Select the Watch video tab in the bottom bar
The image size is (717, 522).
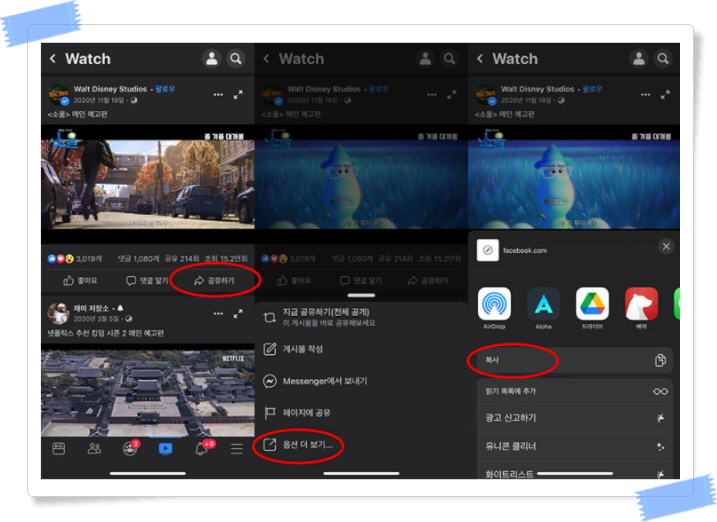click(x=166, y=449)
